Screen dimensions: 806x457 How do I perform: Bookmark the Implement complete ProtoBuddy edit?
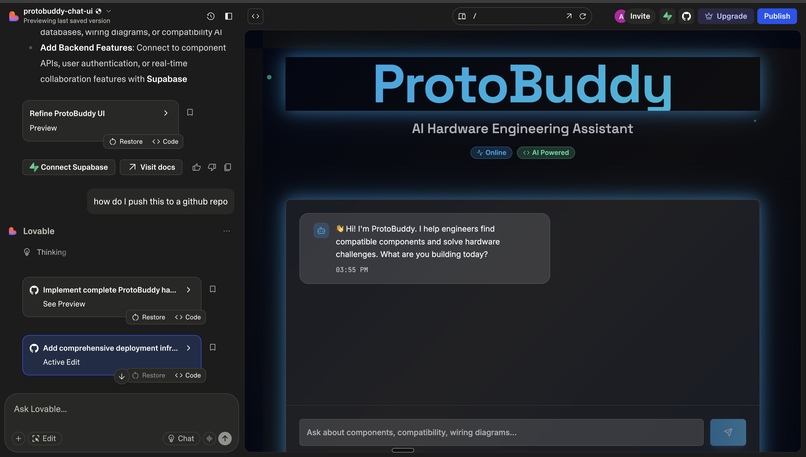[212, 289]
